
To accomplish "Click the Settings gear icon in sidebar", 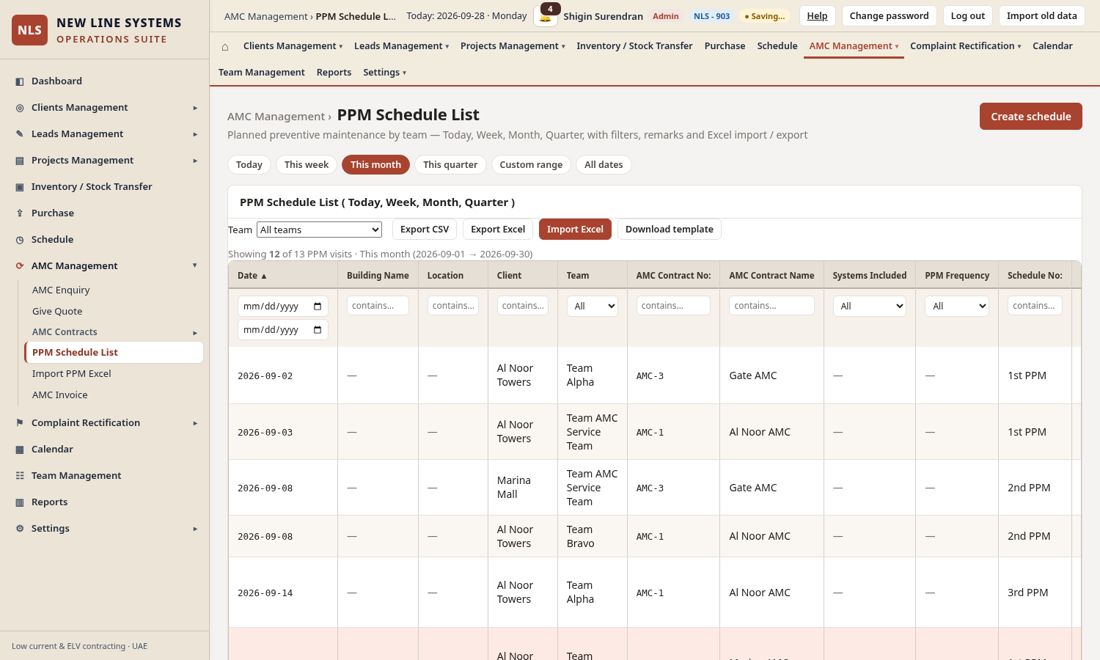I will tap(20, 529).
